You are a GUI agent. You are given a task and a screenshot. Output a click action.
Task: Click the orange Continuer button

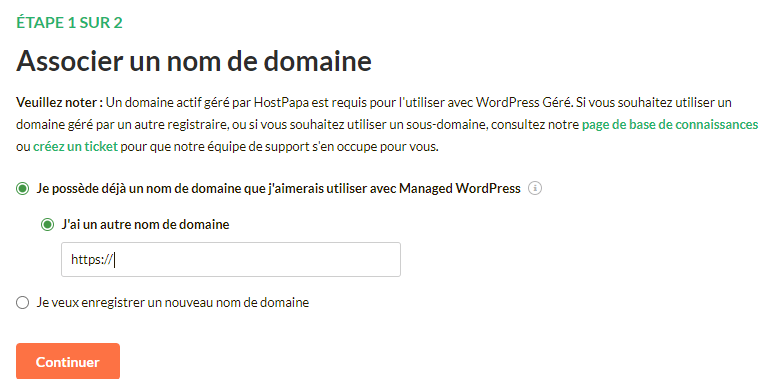click(x=68, y=361)
